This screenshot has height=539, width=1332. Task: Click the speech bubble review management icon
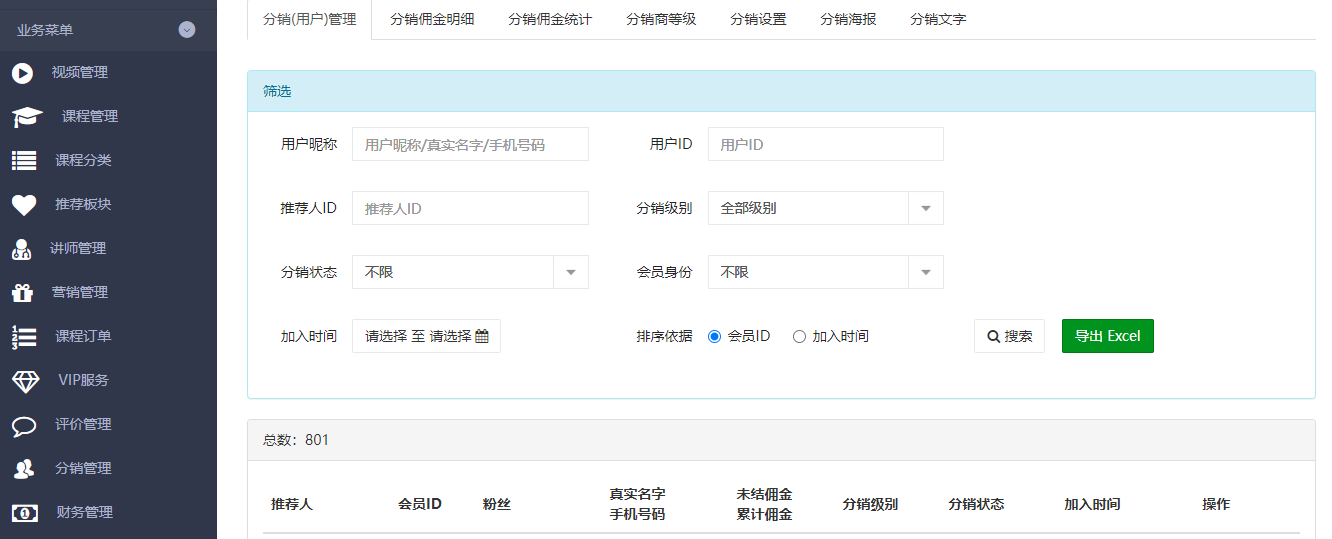tap(24, 425)
